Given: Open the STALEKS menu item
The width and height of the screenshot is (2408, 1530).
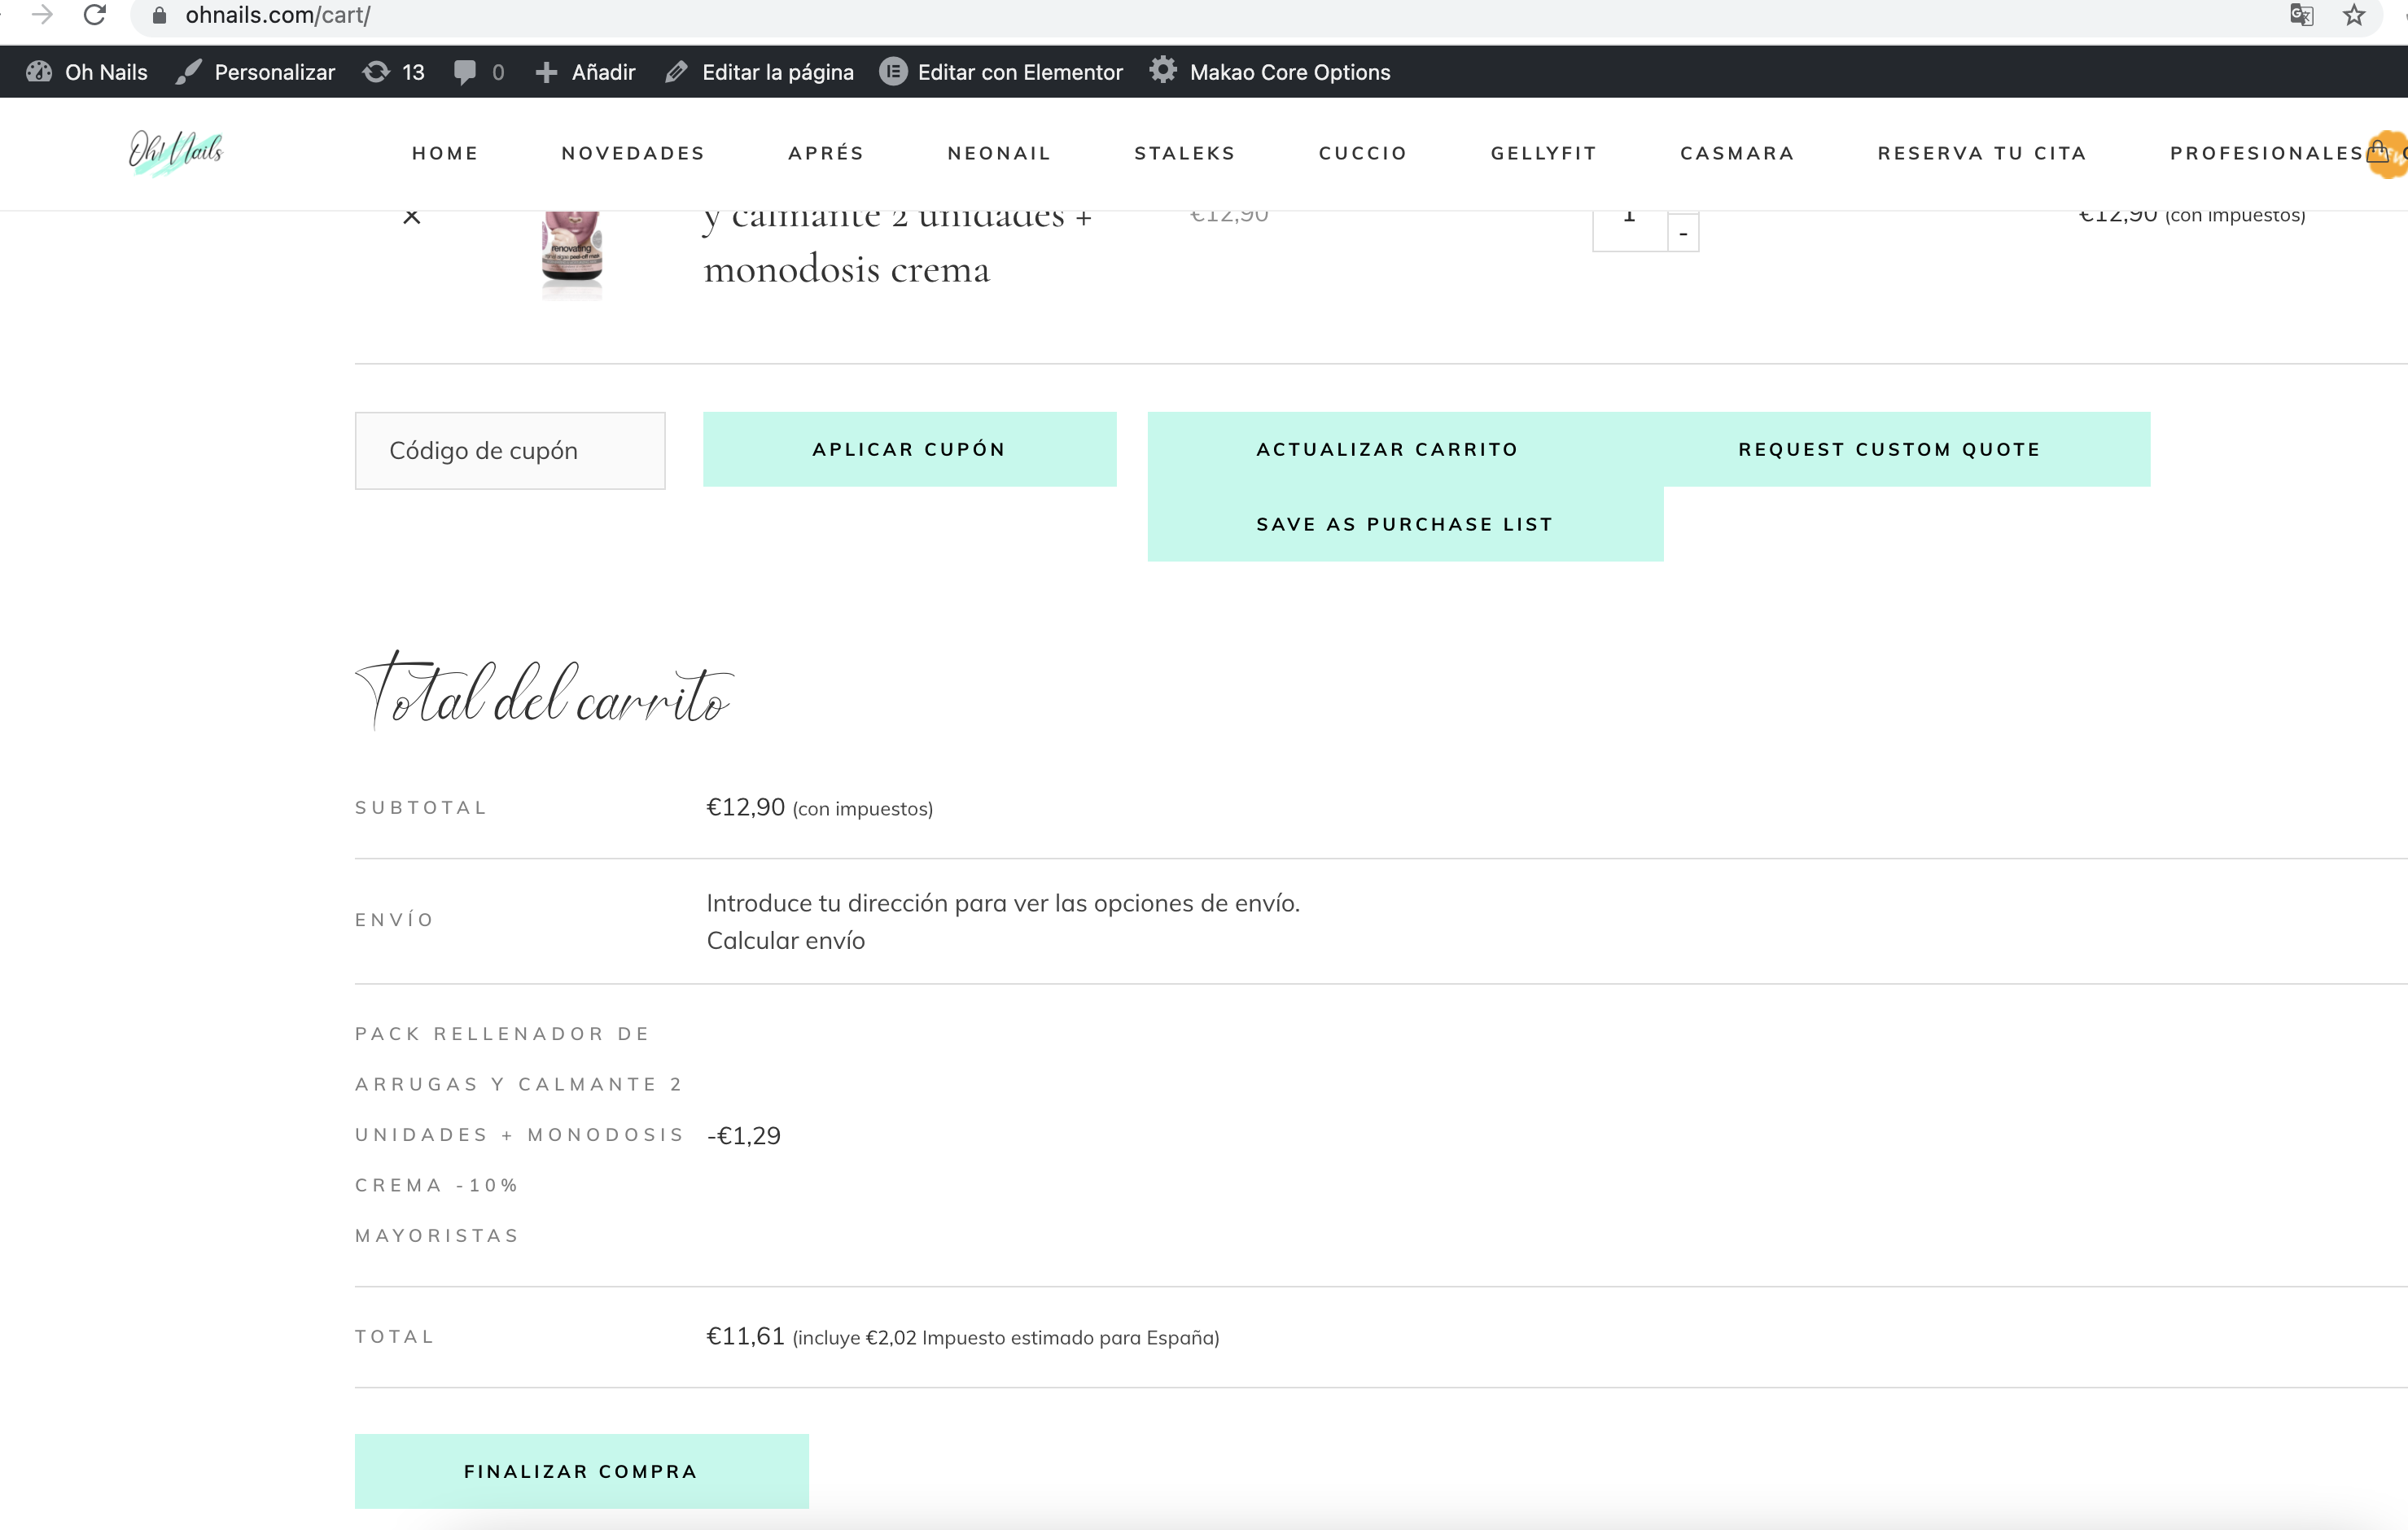Looking at the screenshot, I should (1185, 153).
